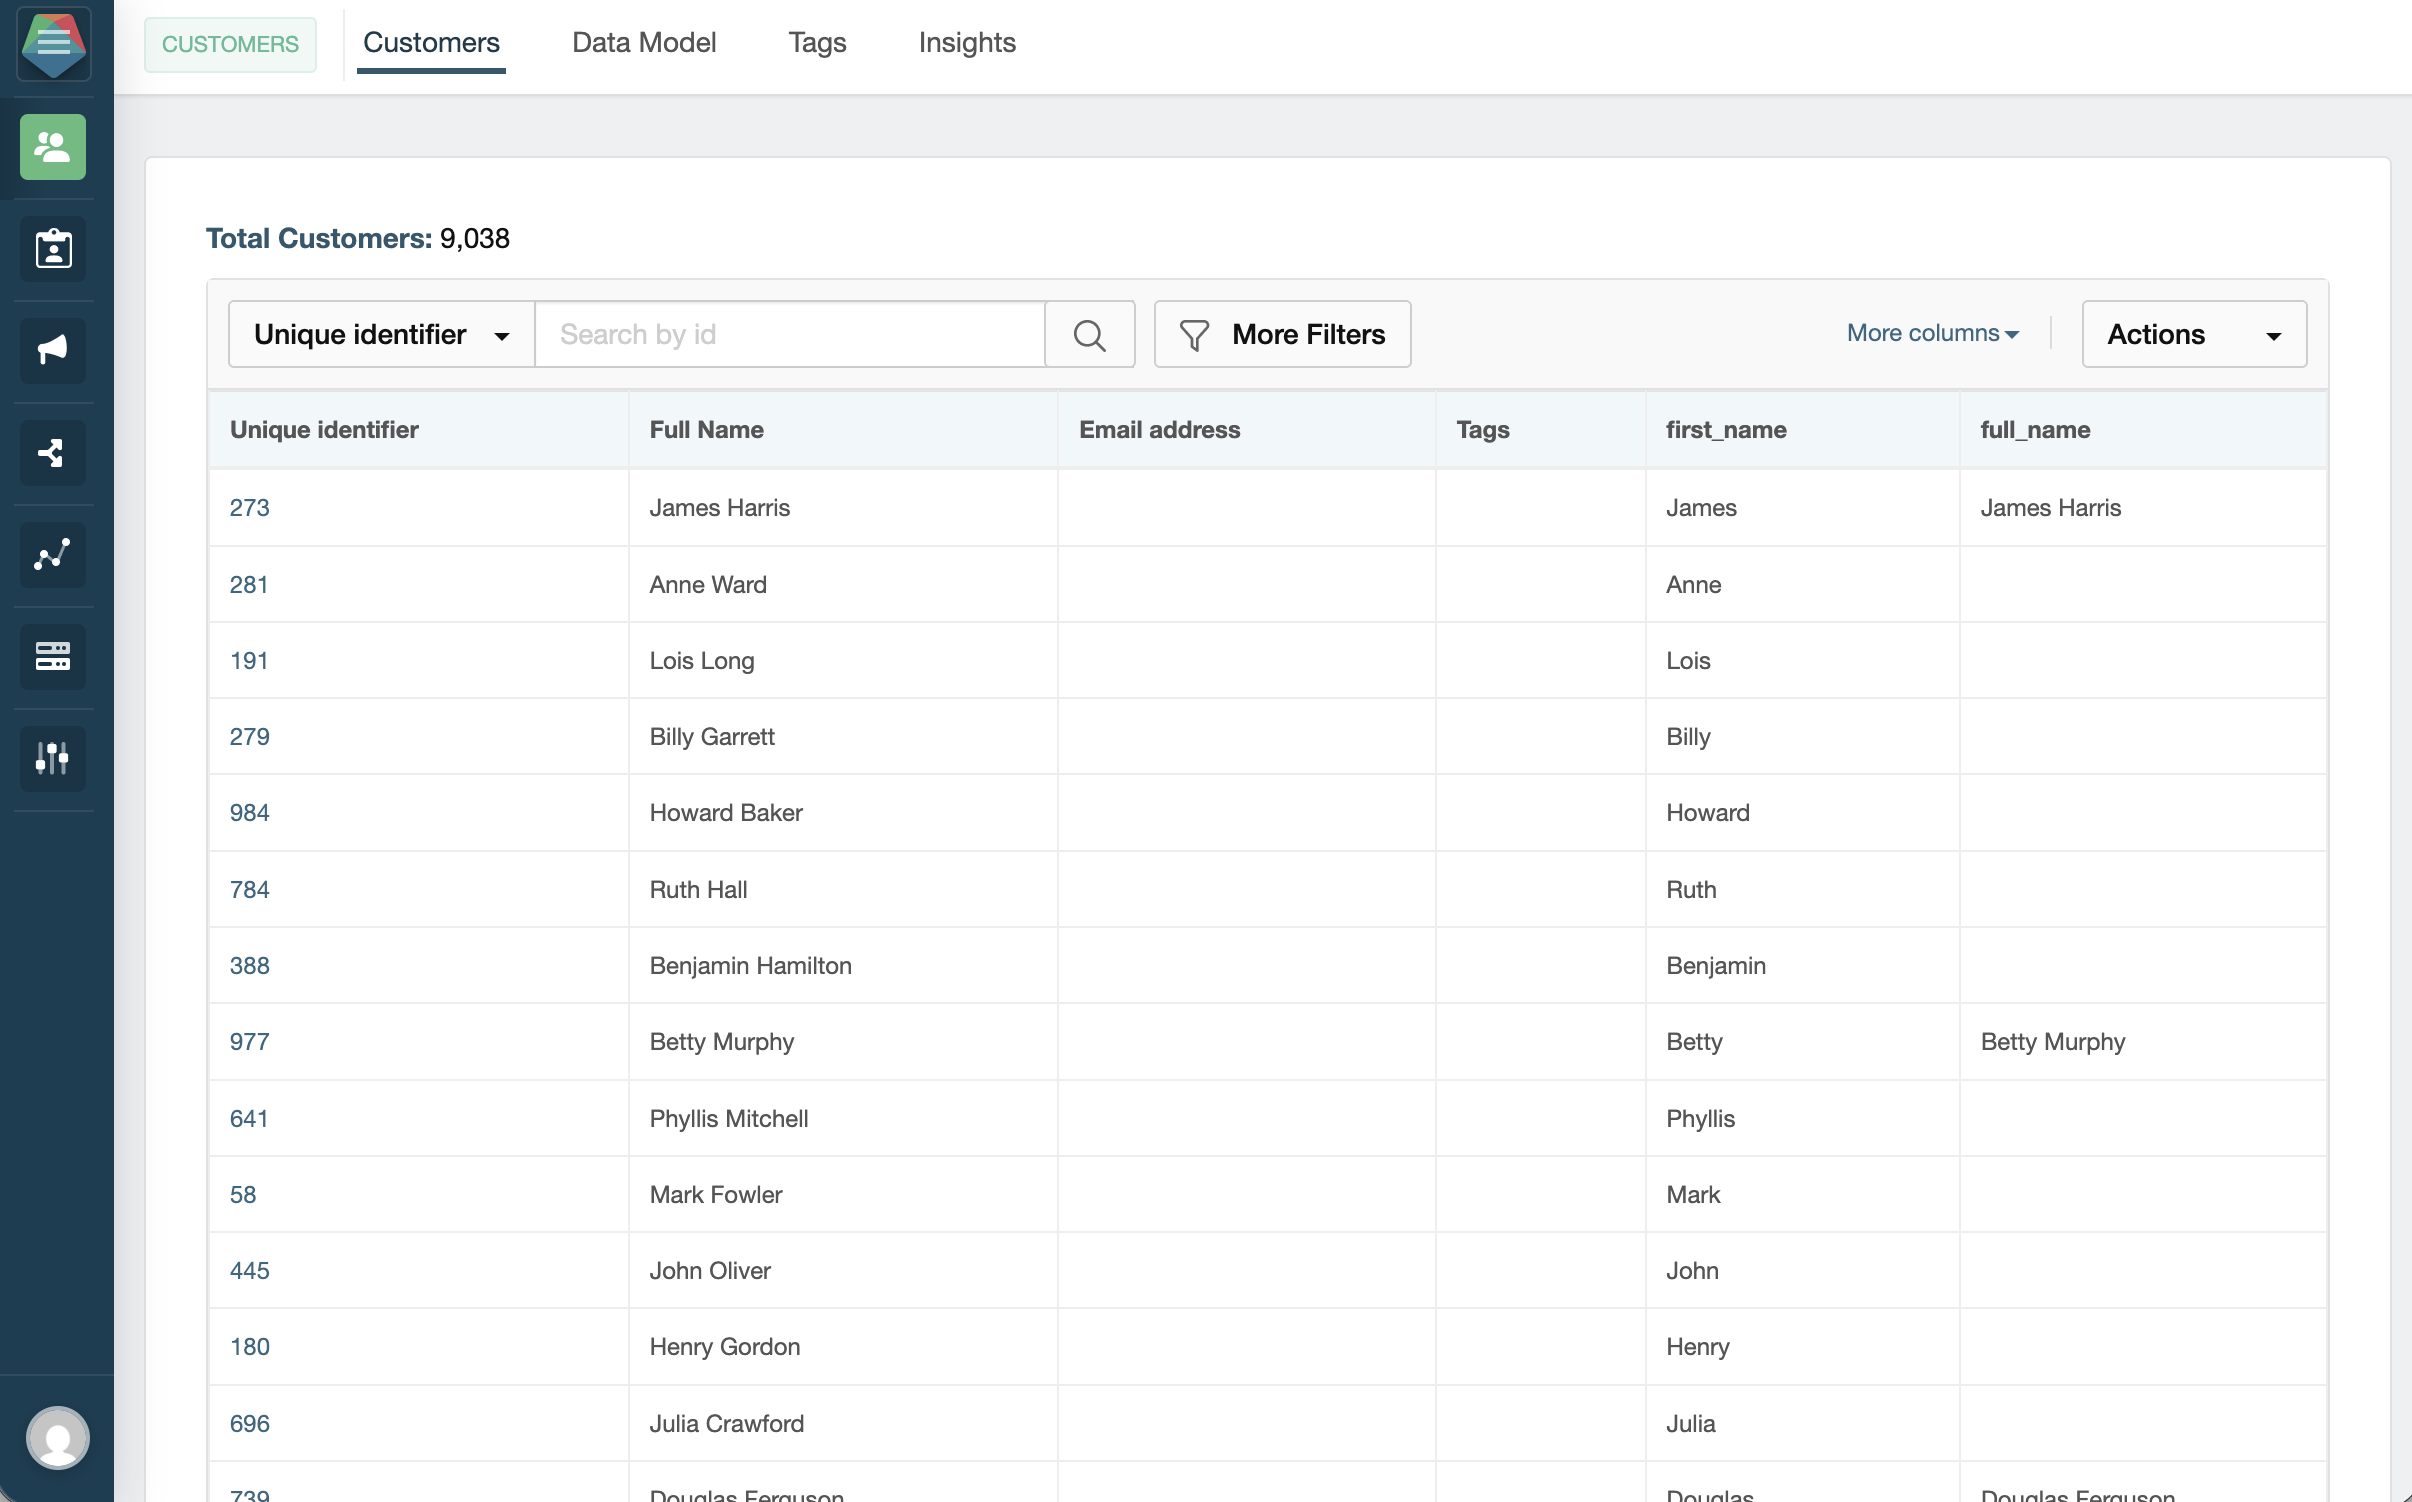Focus the Search by id input field
Screen dimensions: 2412x1502
pos(790,334)
